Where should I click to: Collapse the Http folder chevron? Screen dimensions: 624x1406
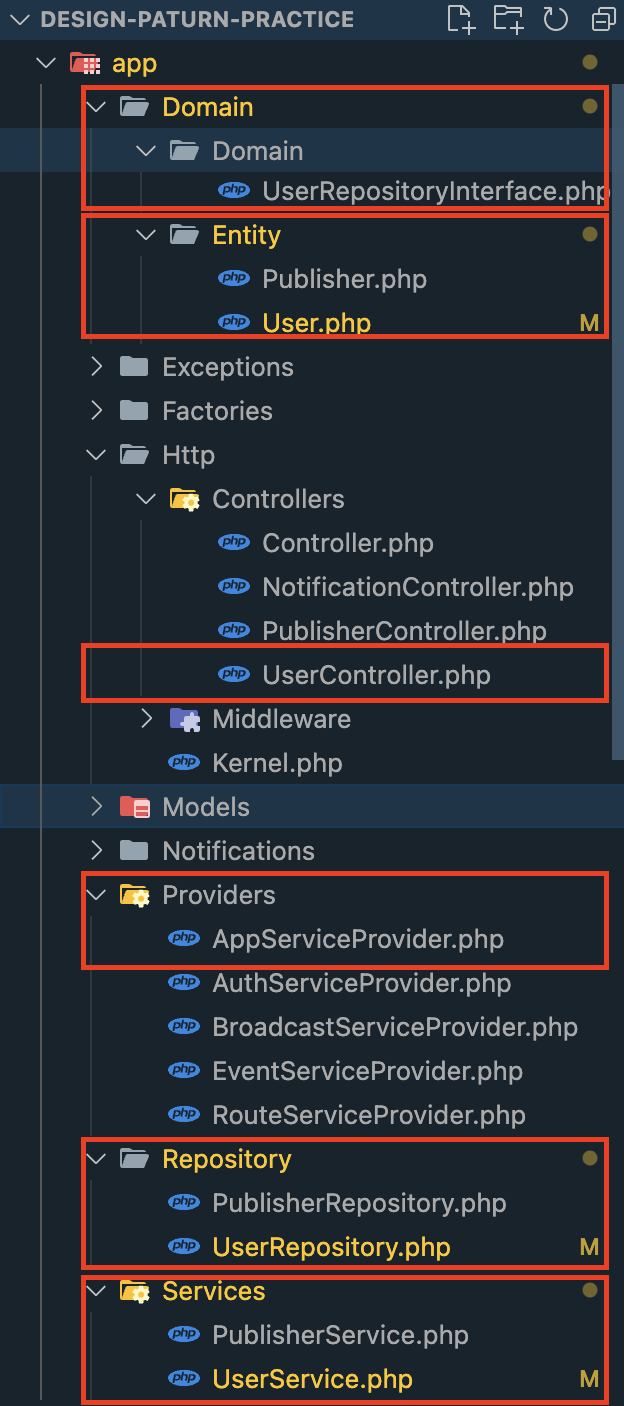click(x=96, y=455)
